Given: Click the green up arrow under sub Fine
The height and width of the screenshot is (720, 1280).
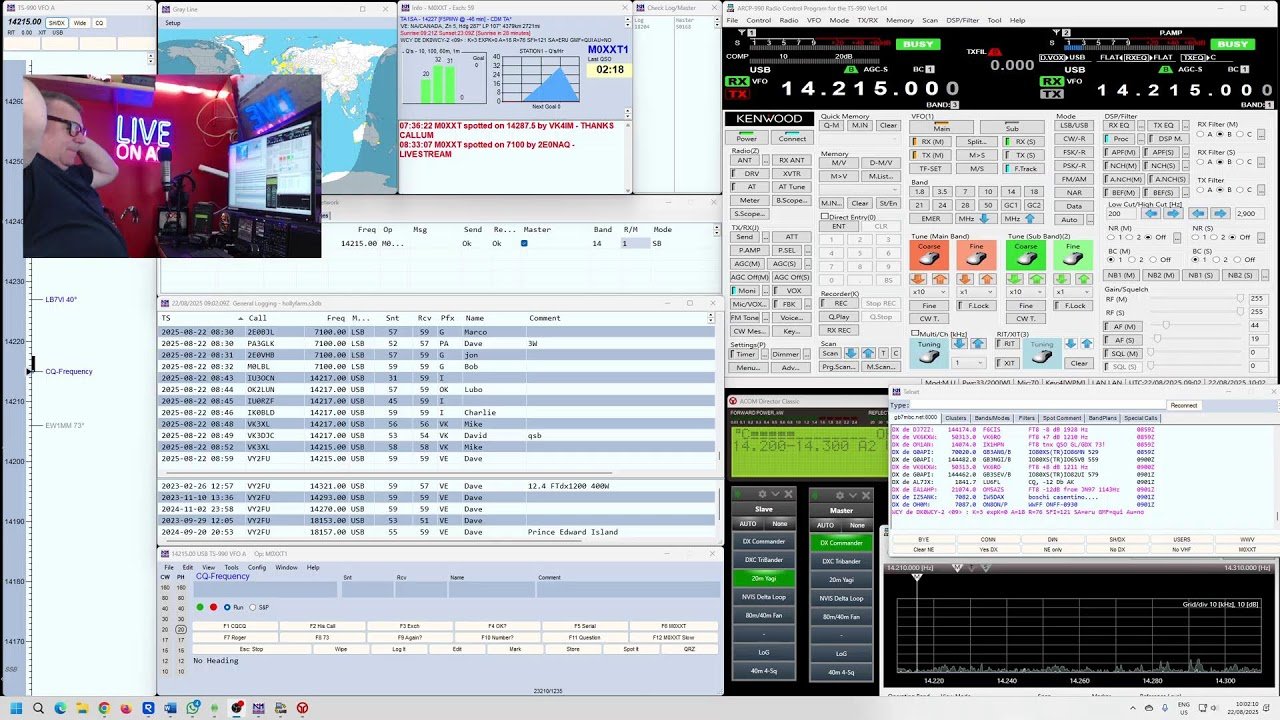Looking at the screenshot, I should 1082,279.
